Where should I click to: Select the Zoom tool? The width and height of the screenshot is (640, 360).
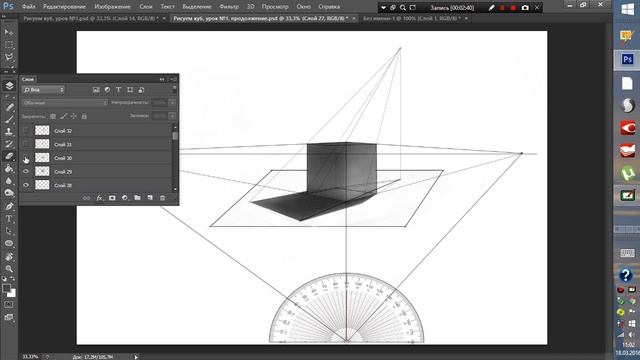point(9,269)
